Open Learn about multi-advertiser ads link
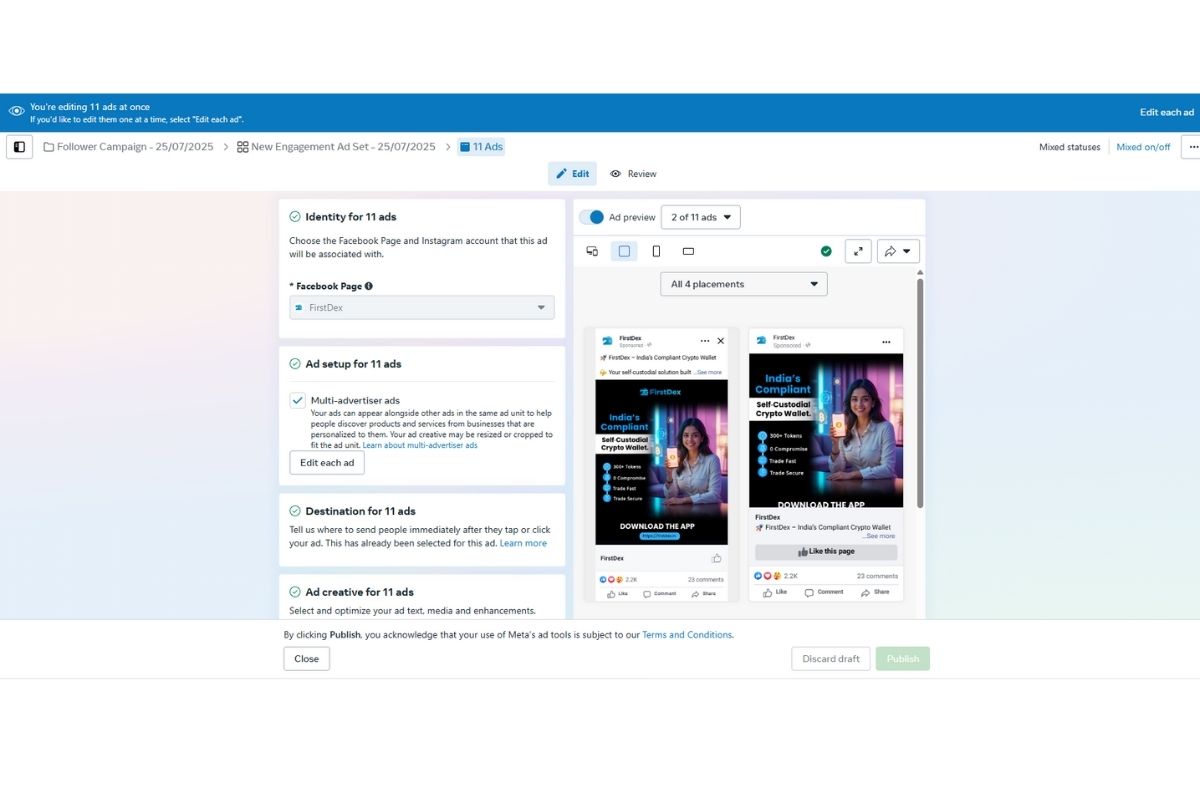 tap(420, 445)
